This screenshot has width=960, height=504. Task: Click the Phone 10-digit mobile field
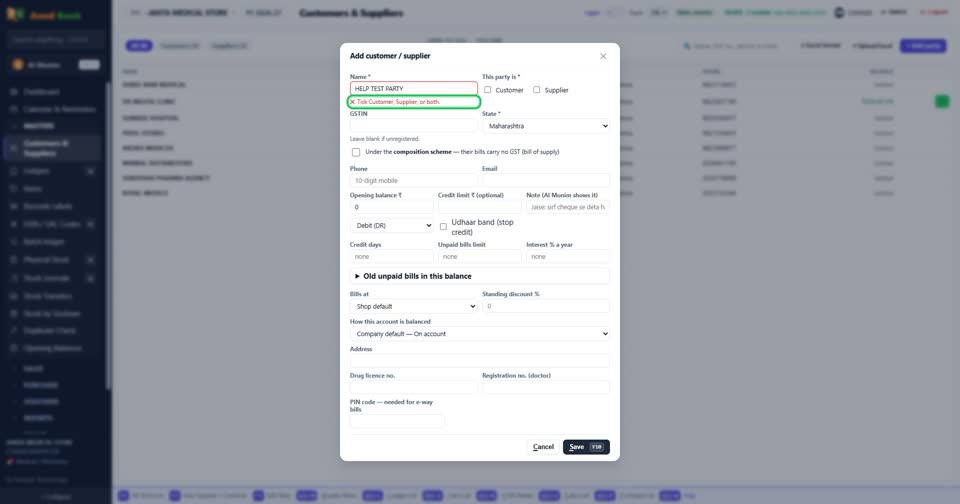[413, 181]
